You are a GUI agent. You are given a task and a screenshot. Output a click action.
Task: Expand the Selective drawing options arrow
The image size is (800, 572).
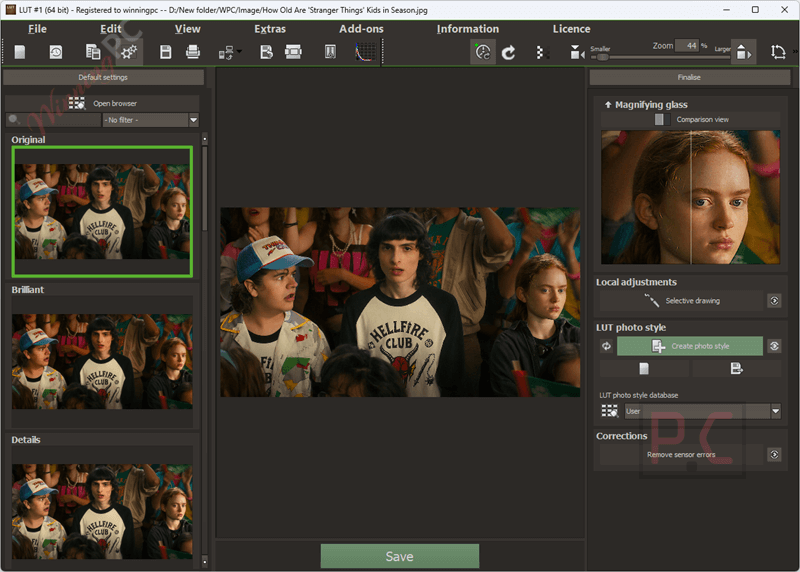point(774,301)
